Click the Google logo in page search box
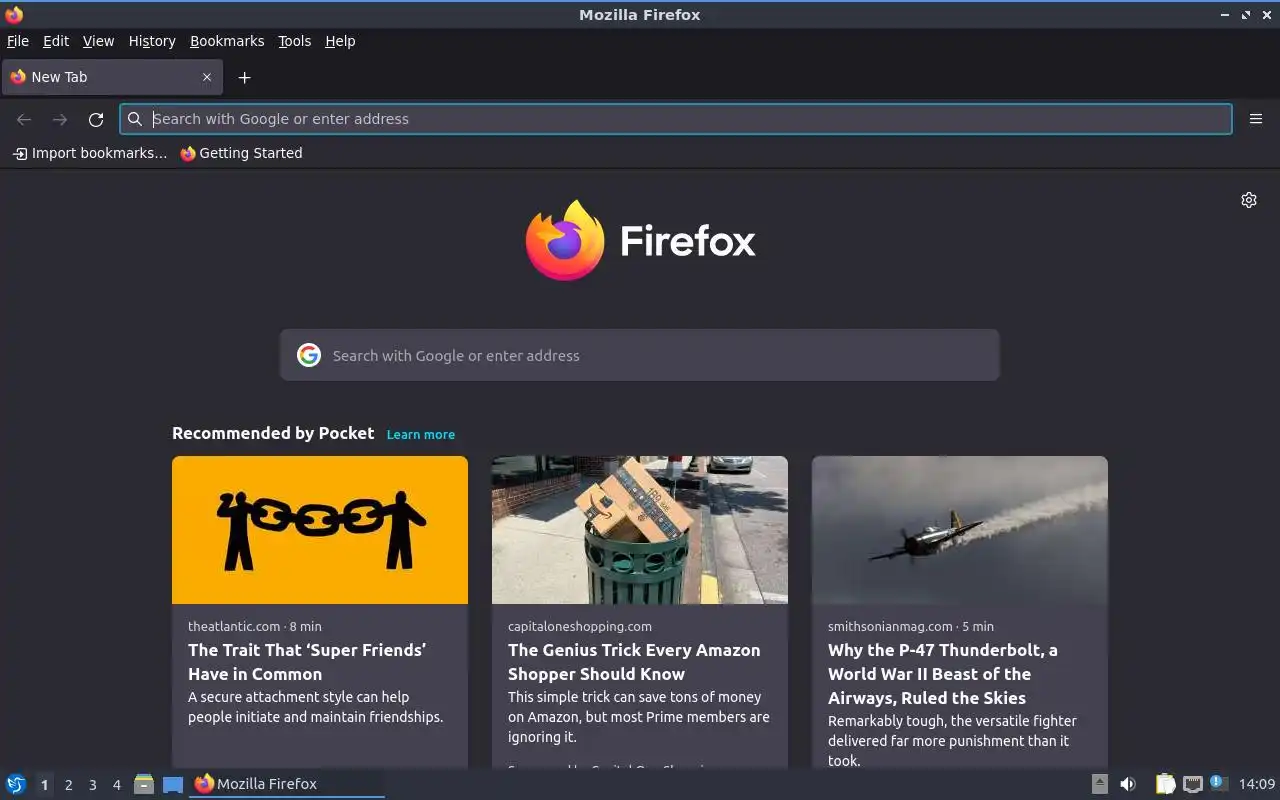 coord(309,355)
